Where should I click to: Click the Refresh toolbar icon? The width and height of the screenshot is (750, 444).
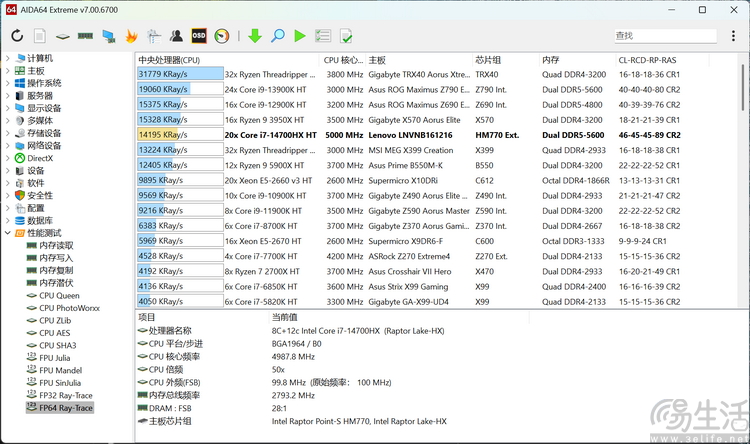(x=17, y=36)
